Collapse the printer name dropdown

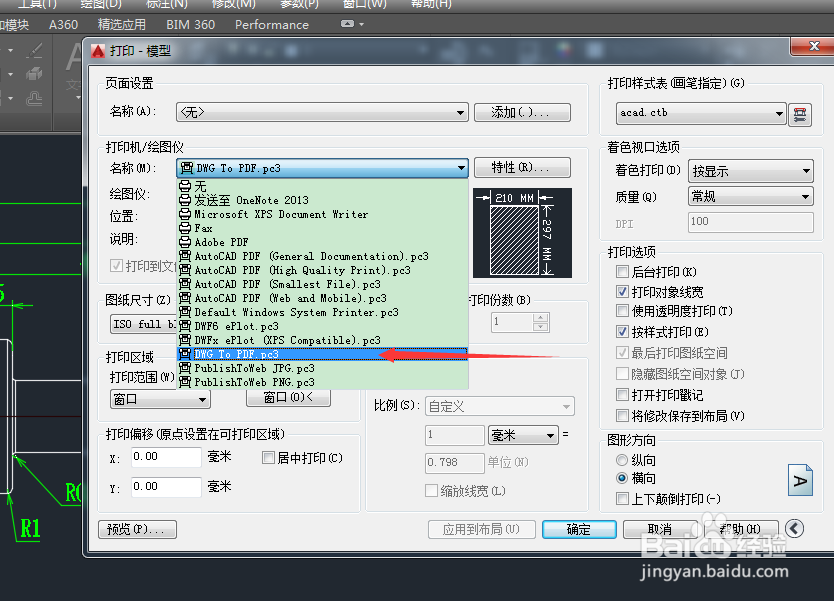click(461, 168)
